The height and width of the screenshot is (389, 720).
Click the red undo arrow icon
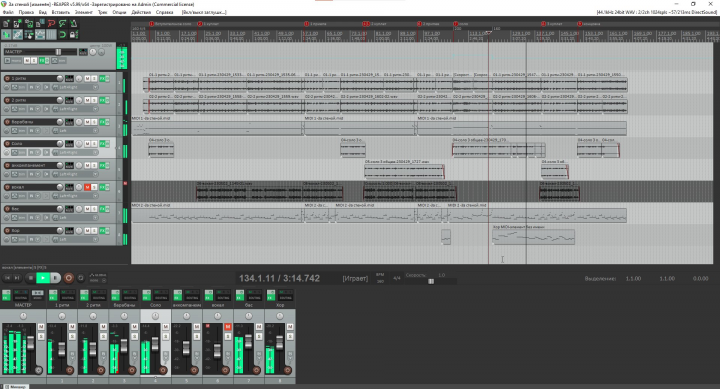click(51, 23)
